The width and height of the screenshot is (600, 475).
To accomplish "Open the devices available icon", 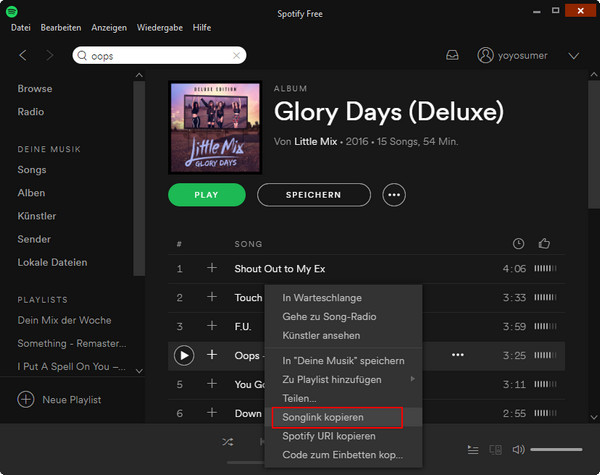I will [x=496, y=450].
